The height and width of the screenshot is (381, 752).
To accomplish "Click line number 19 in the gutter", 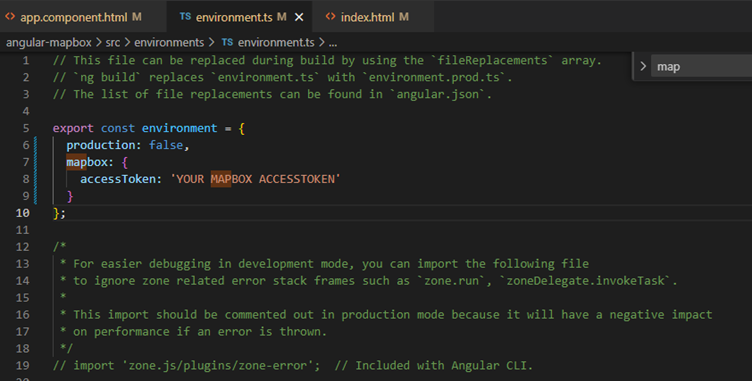I will click(23, 365).
